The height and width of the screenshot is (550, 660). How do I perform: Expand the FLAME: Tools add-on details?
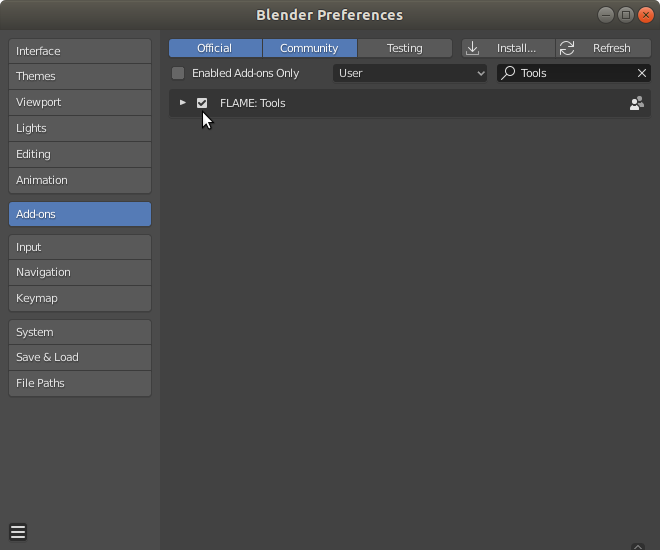182,103
